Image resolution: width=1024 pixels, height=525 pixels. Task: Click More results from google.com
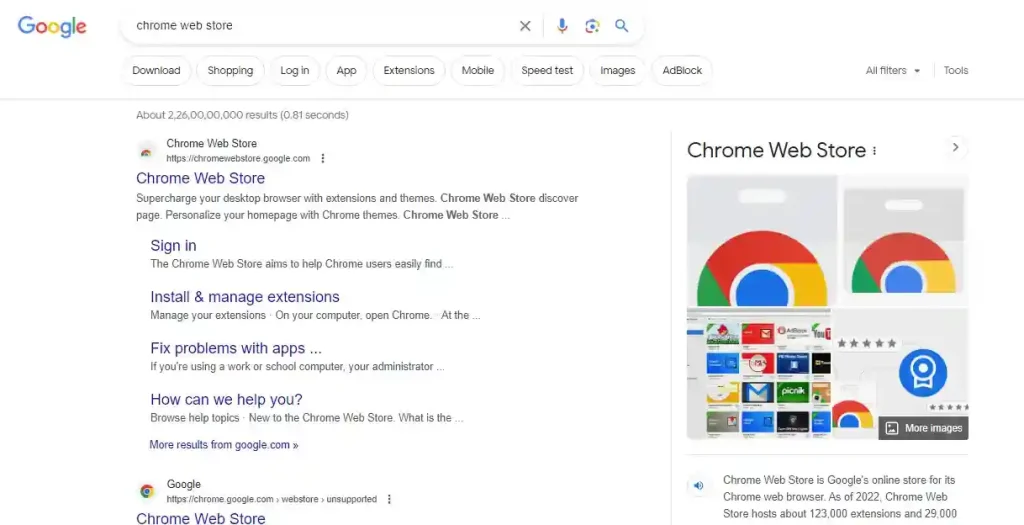click(x=223, y=445)
